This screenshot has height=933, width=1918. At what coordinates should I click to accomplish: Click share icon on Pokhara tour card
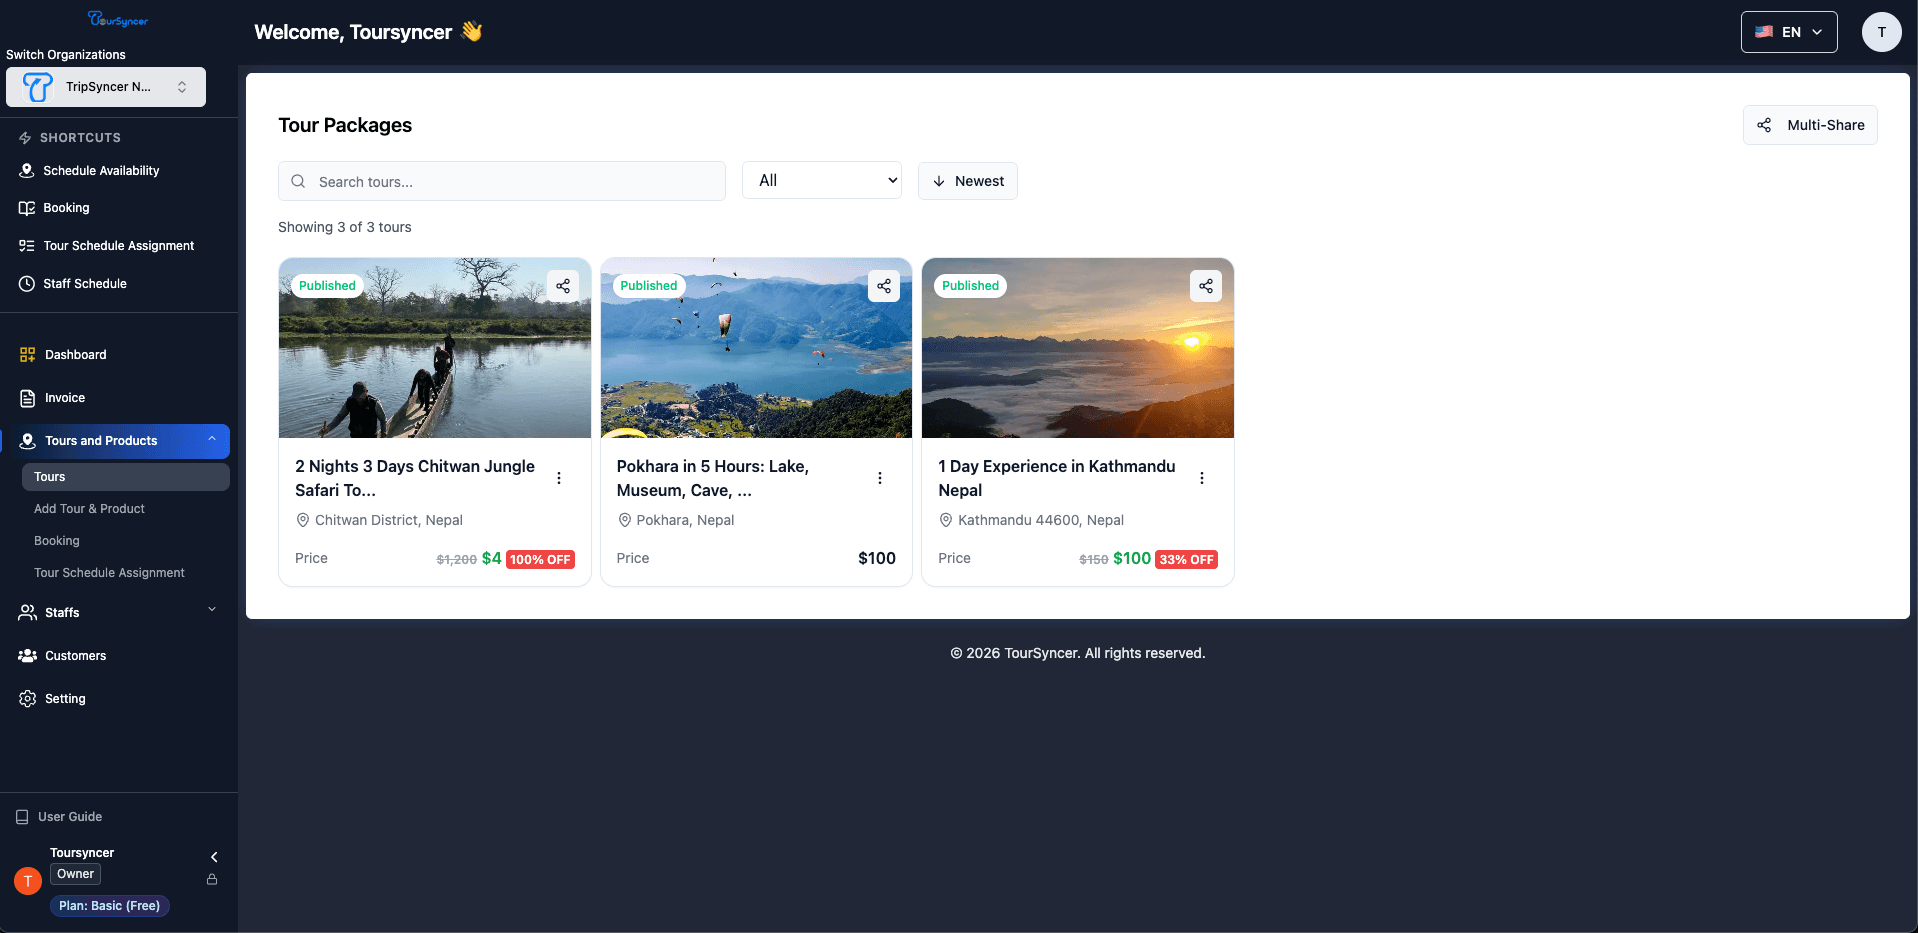[x=884, y=286]
